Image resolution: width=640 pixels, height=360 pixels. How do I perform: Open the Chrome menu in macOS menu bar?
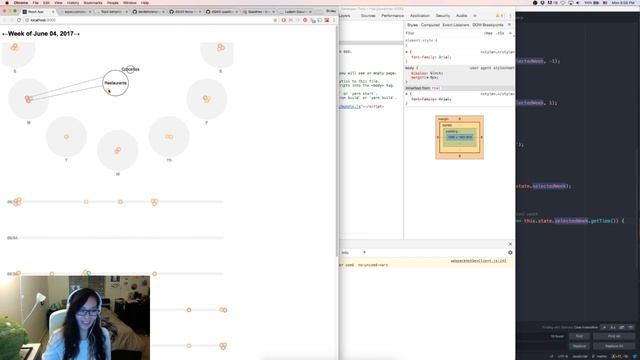tap(21, 2)
